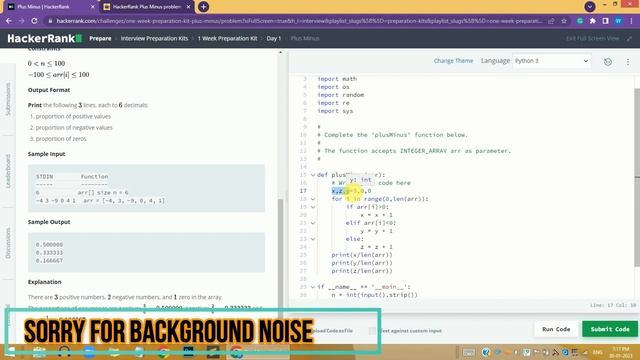Open the Discussions side tab
640x360 pixels.
(8, 243)
